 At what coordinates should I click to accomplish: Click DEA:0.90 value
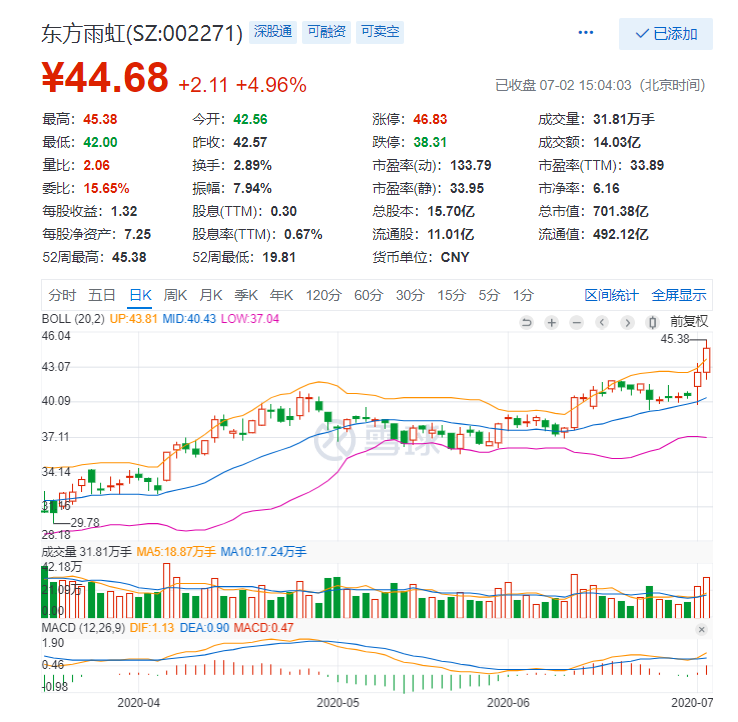pyautogui.click(x=204, y=628)
